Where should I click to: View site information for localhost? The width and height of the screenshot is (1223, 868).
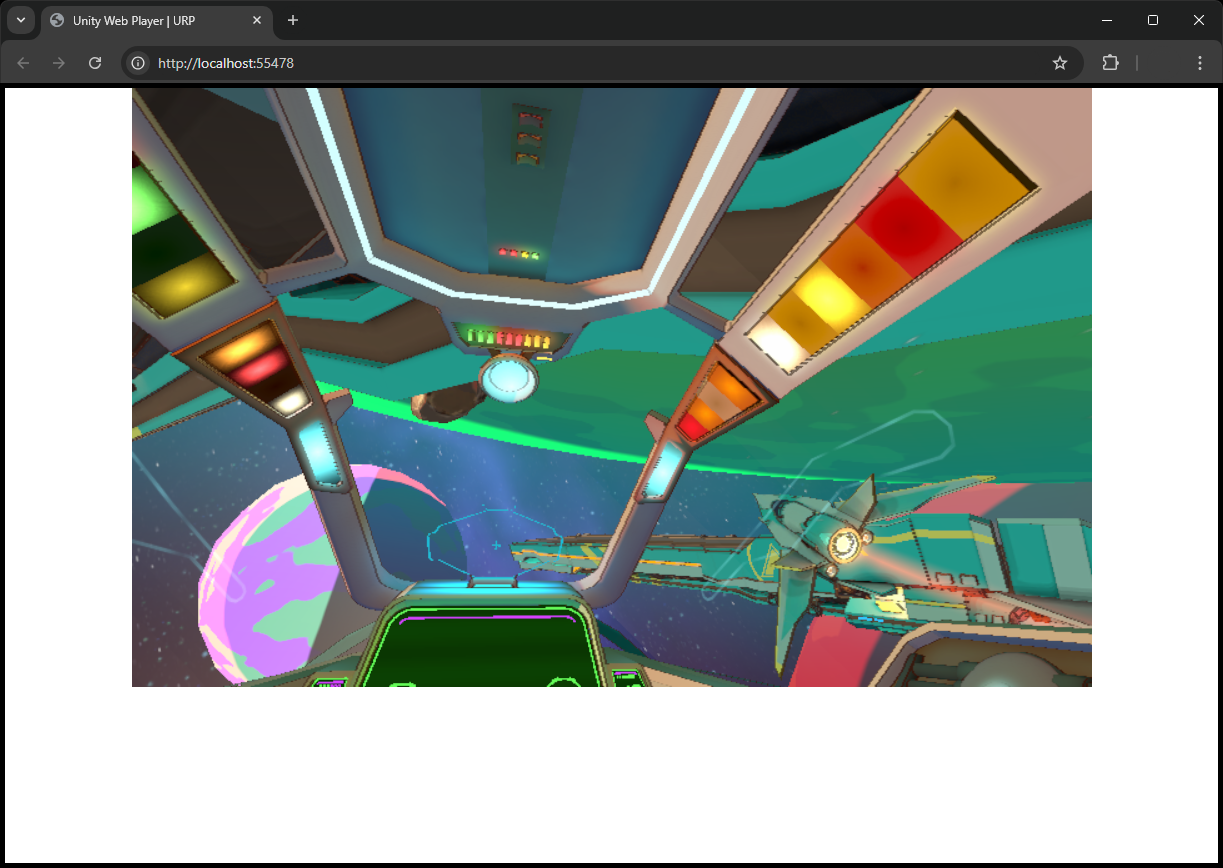(x=139, y=63)
